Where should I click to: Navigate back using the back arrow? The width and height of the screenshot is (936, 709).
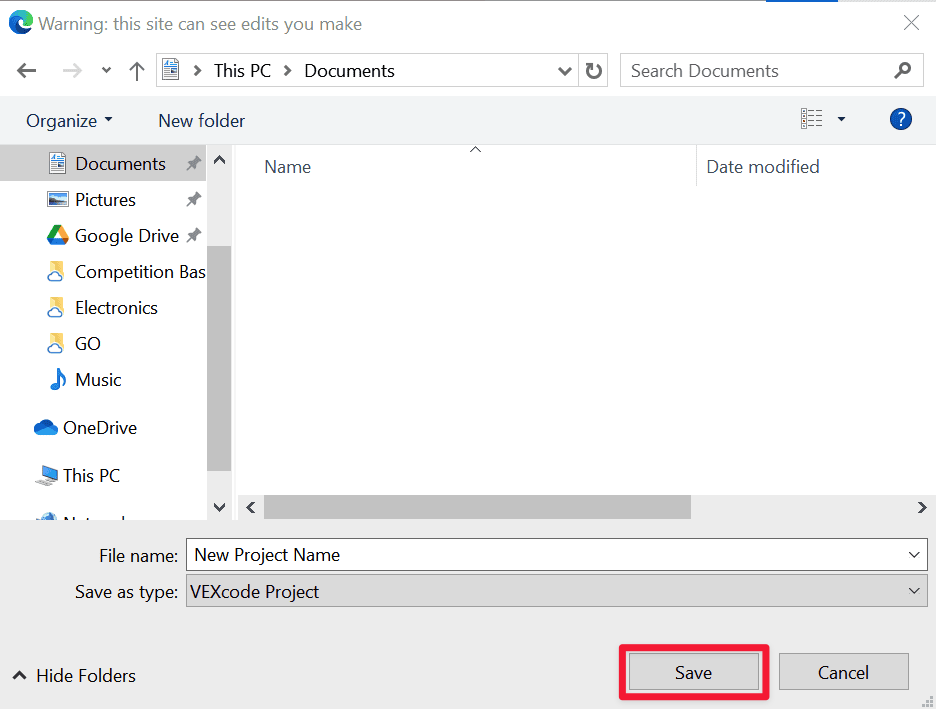tap(26, 70)
